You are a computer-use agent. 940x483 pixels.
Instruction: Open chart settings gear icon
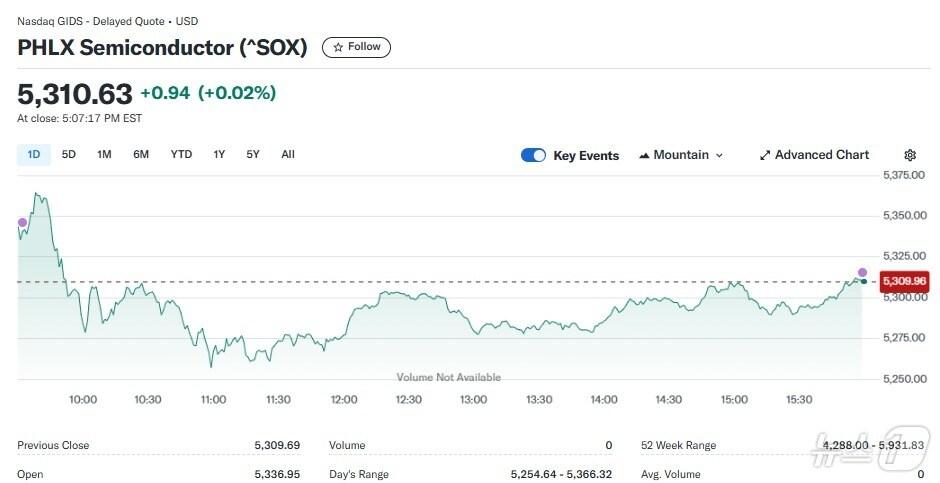point(909,155)
